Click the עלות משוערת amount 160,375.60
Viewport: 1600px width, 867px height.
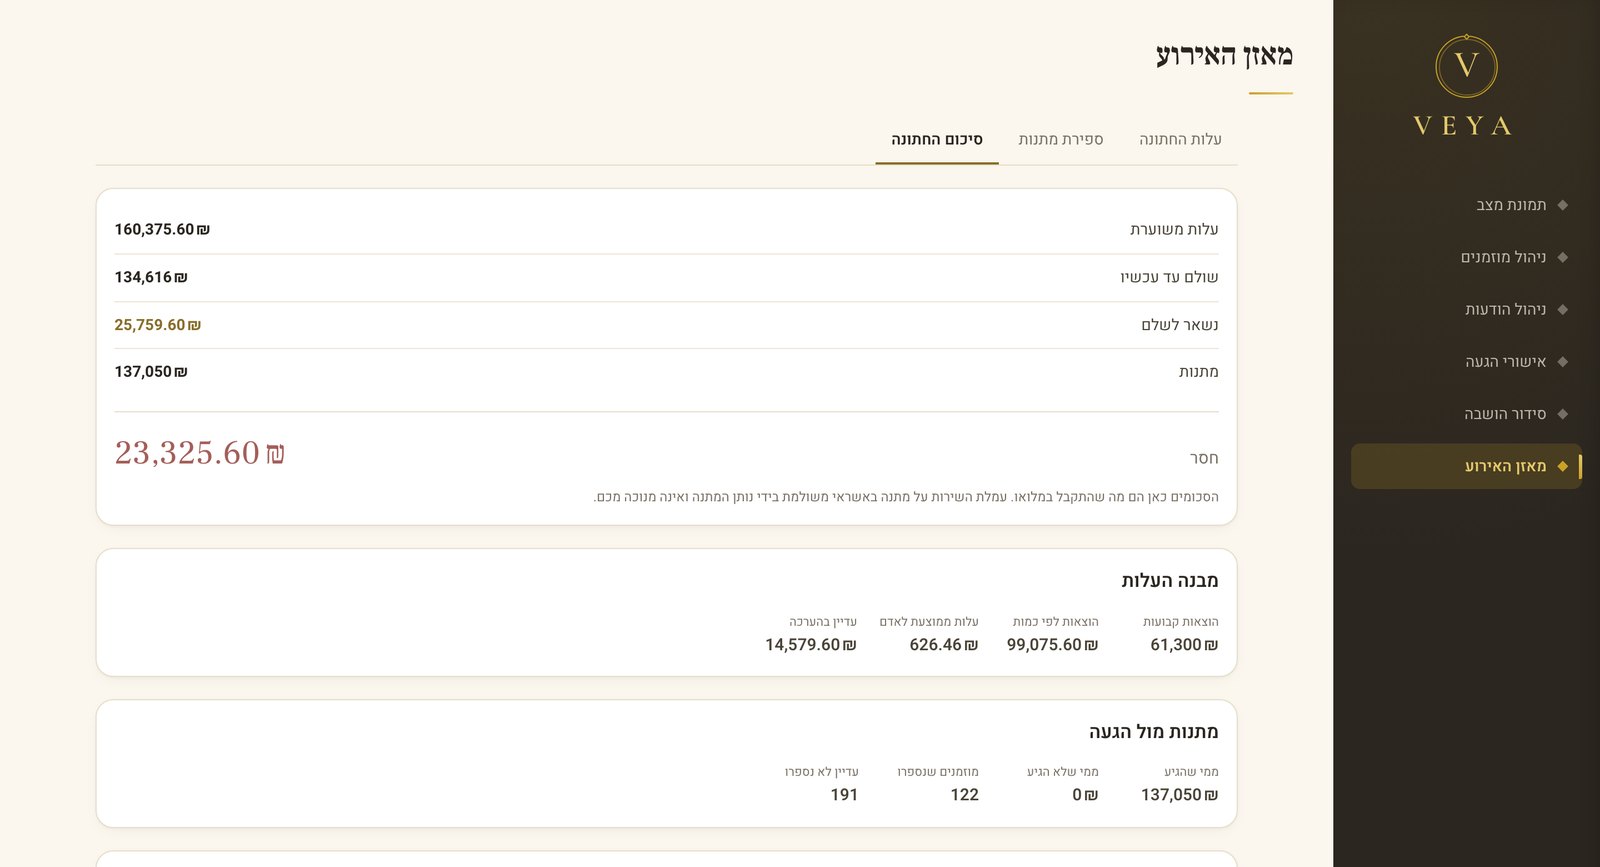(162, 229)
